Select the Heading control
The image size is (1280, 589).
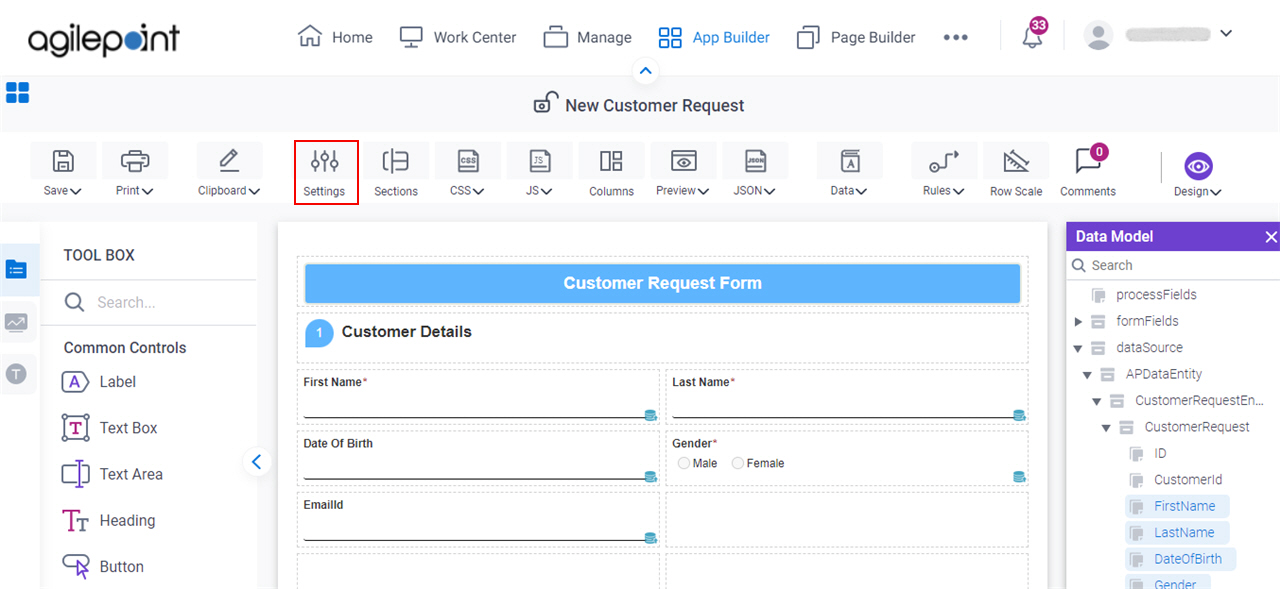pos(109,520)
